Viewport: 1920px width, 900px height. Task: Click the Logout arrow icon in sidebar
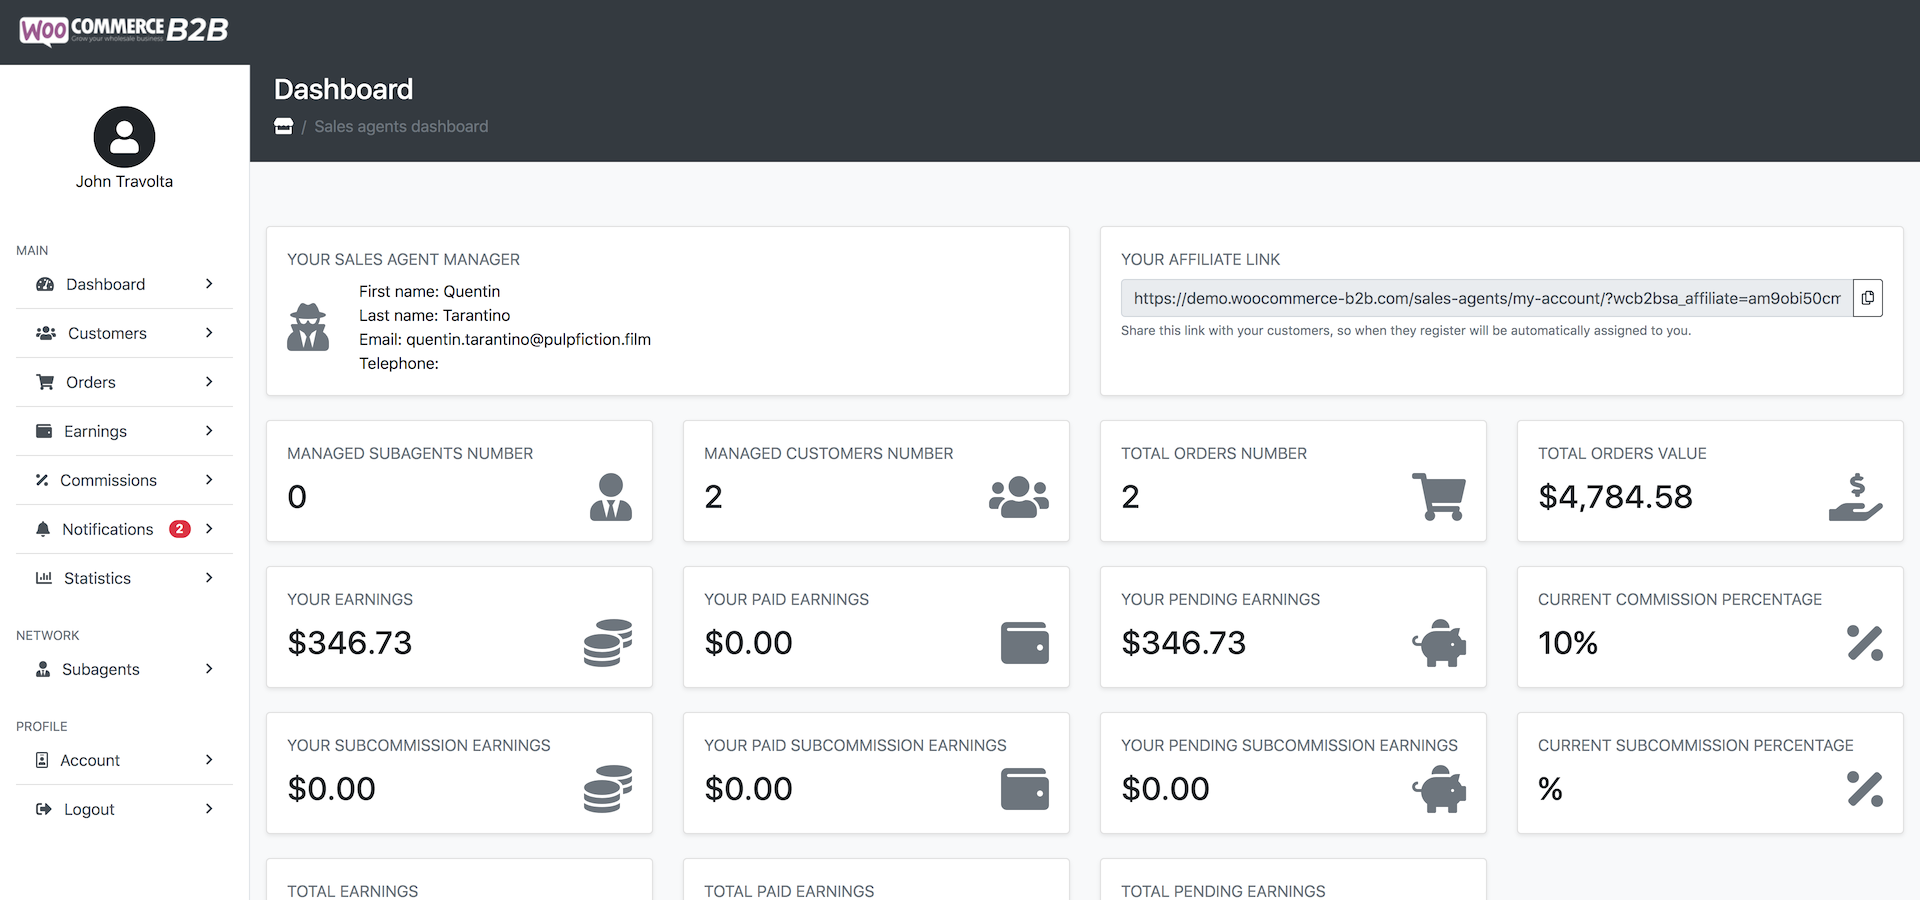44,809
